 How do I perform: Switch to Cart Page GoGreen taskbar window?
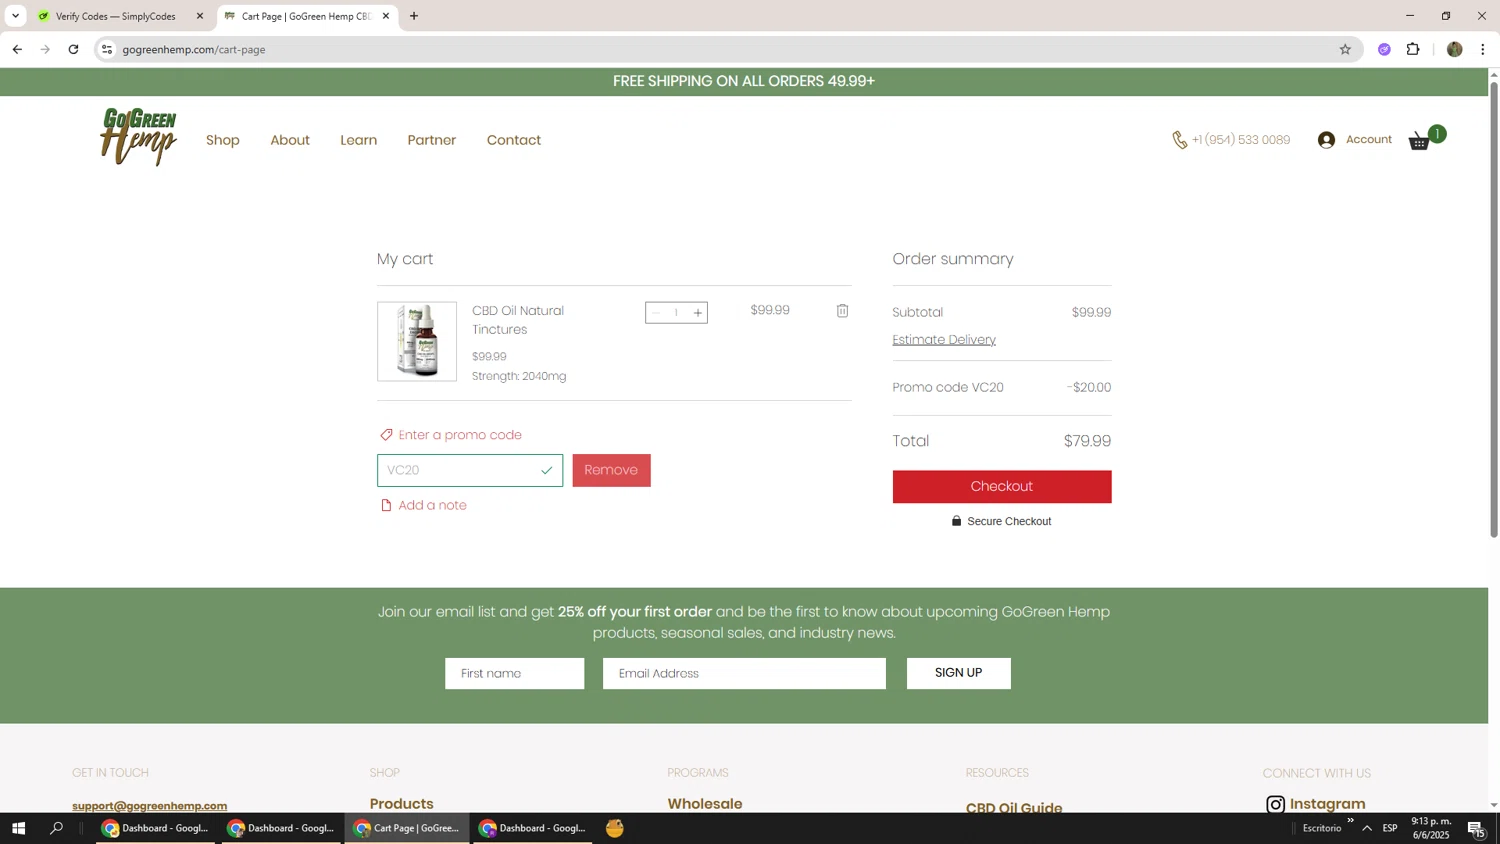(408, 828)
